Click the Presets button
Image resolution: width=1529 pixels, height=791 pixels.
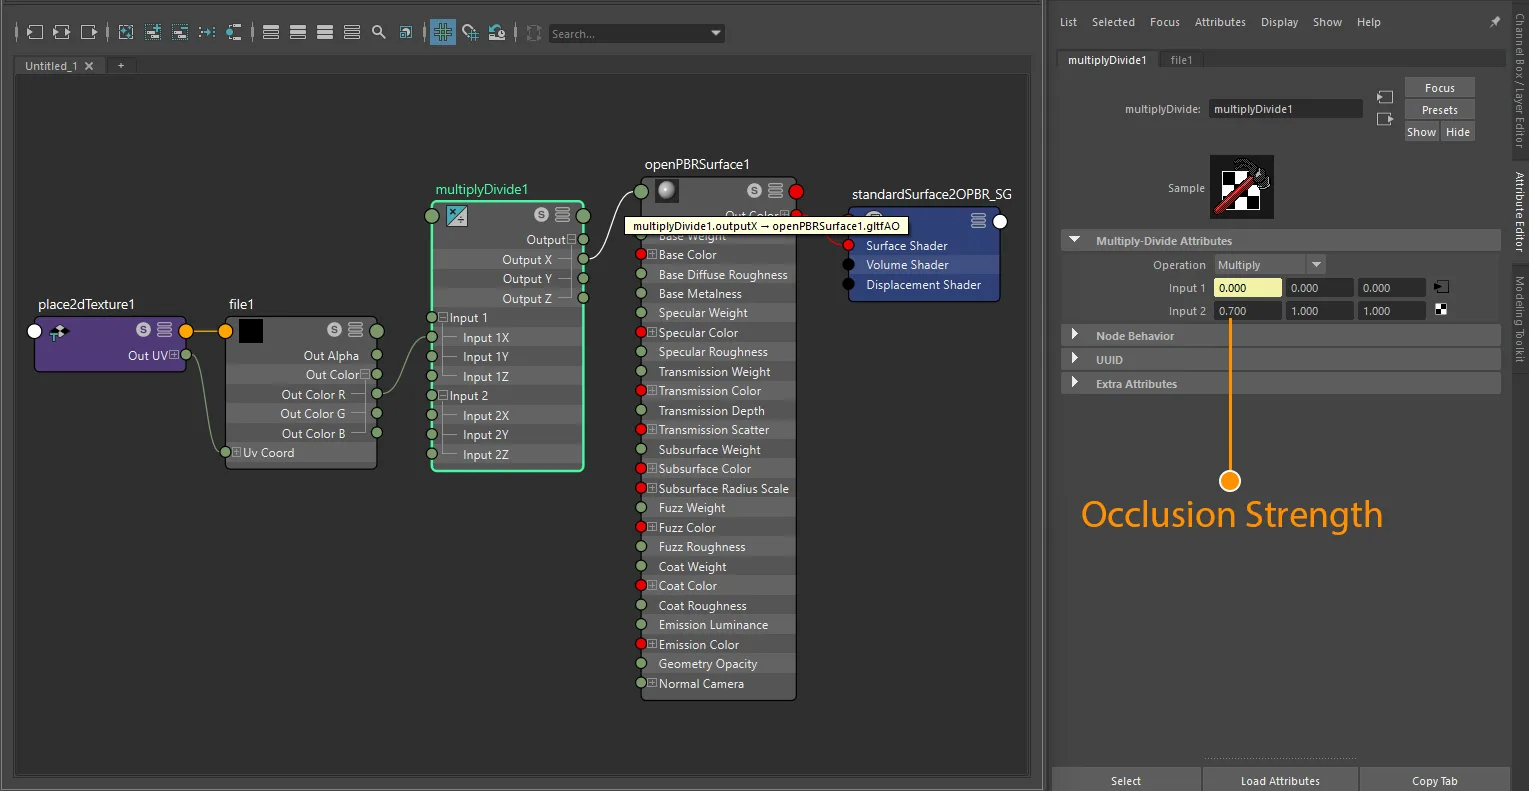click(1440, 110)
